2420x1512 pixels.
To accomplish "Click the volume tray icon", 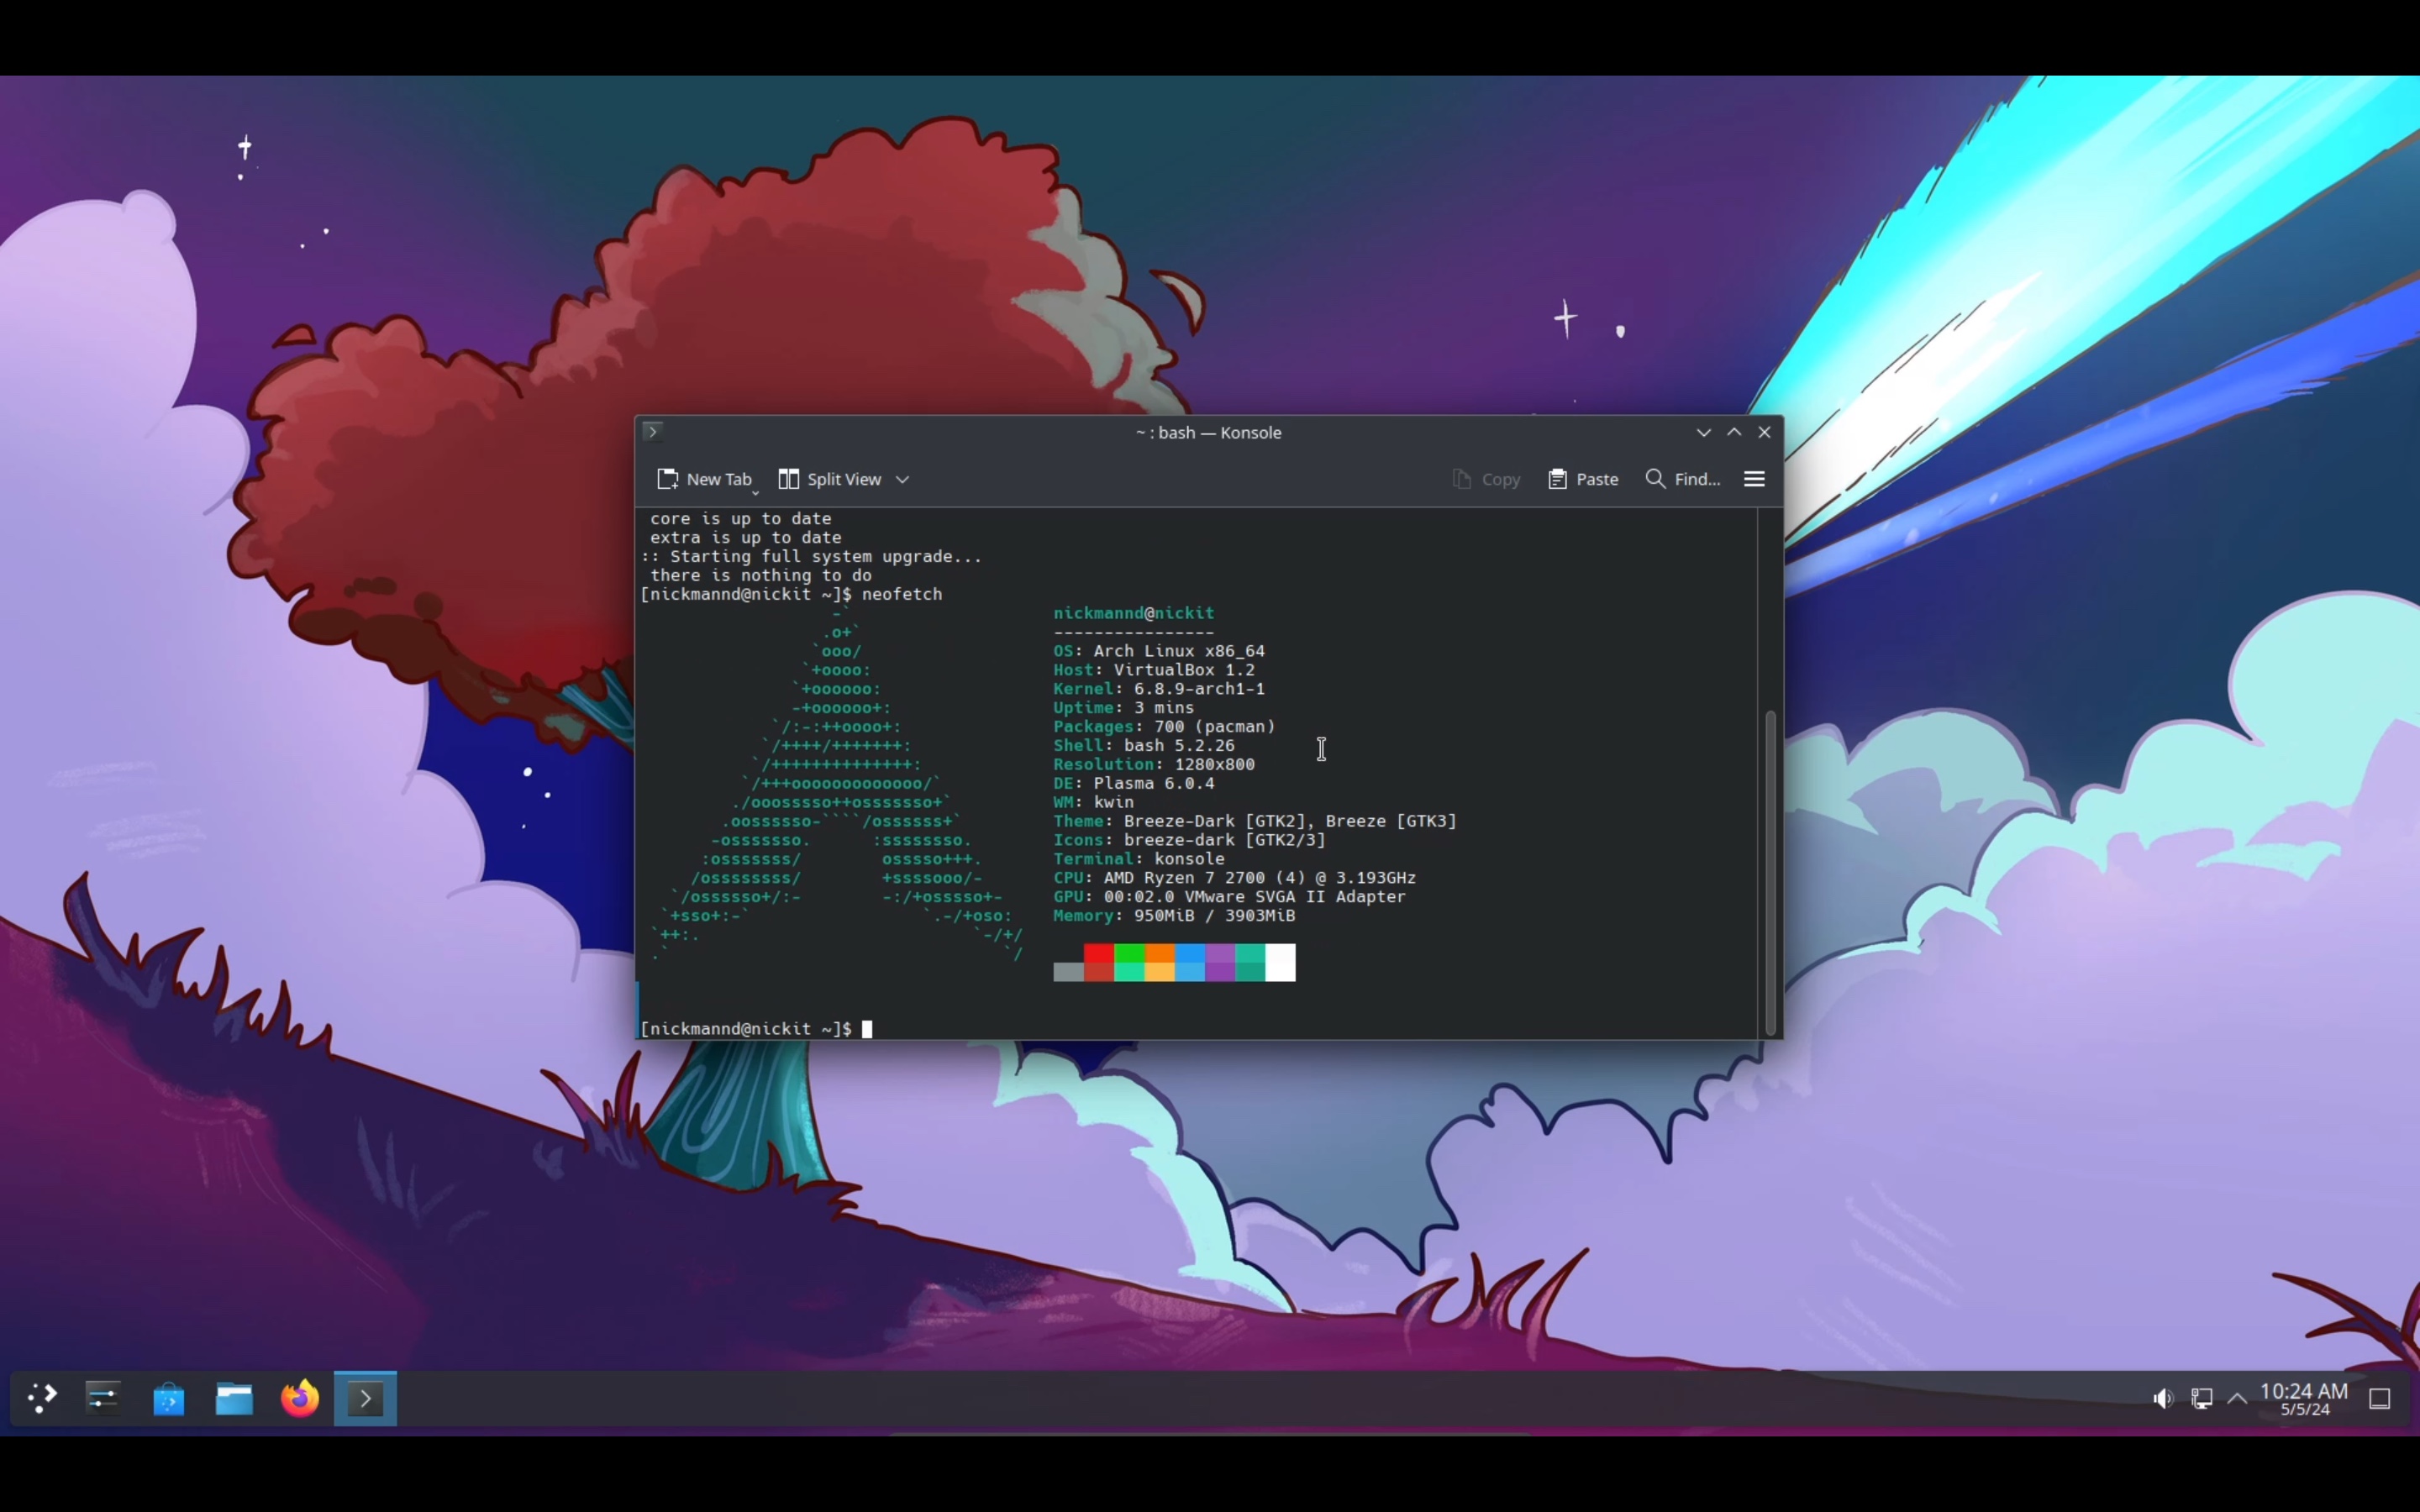I will point(2162,1398).
